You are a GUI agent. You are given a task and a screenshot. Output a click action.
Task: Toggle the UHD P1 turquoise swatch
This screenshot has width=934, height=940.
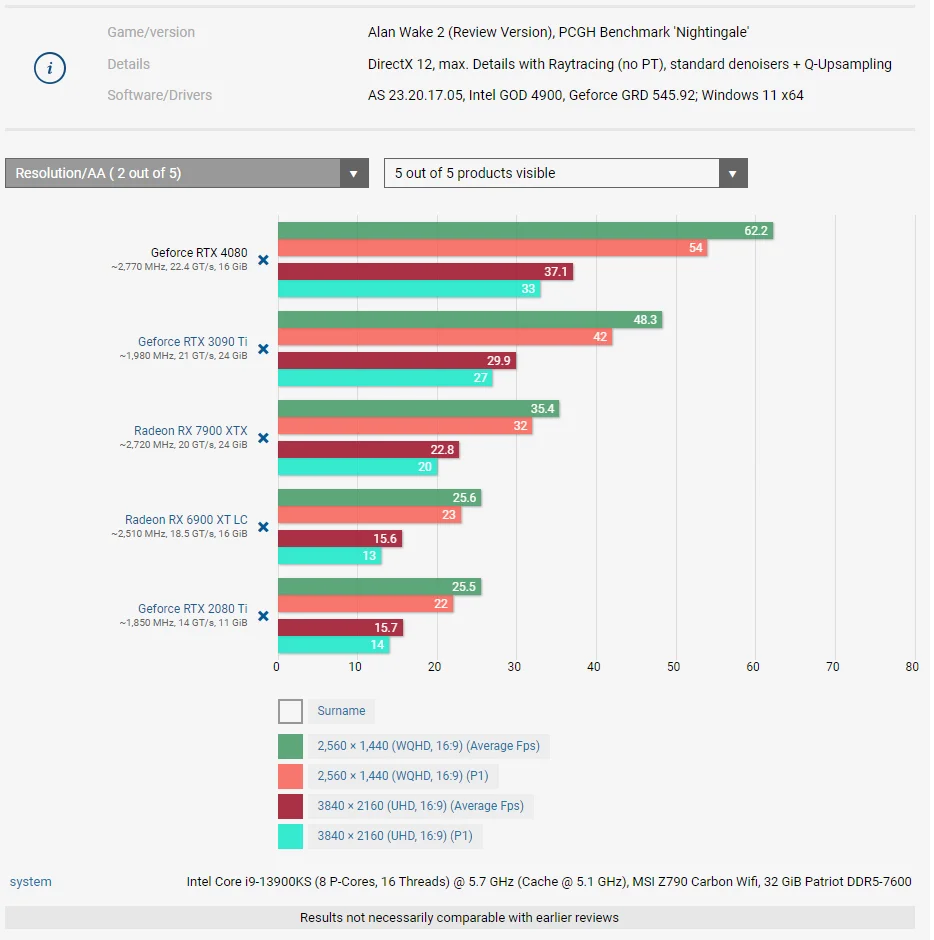click(x=290, y=836)
